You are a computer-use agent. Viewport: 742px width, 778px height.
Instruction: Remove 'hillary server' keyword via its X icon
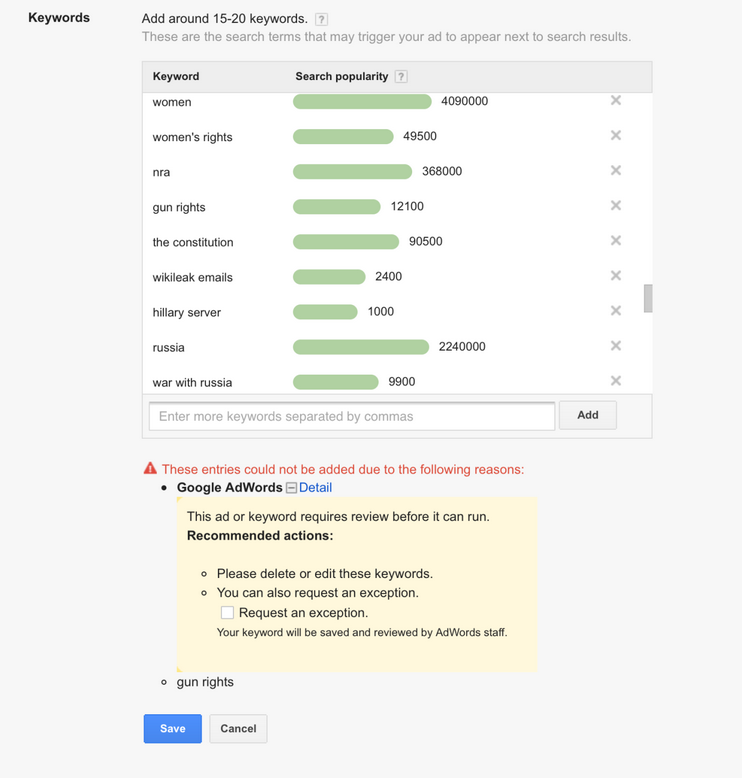point(616,310)
